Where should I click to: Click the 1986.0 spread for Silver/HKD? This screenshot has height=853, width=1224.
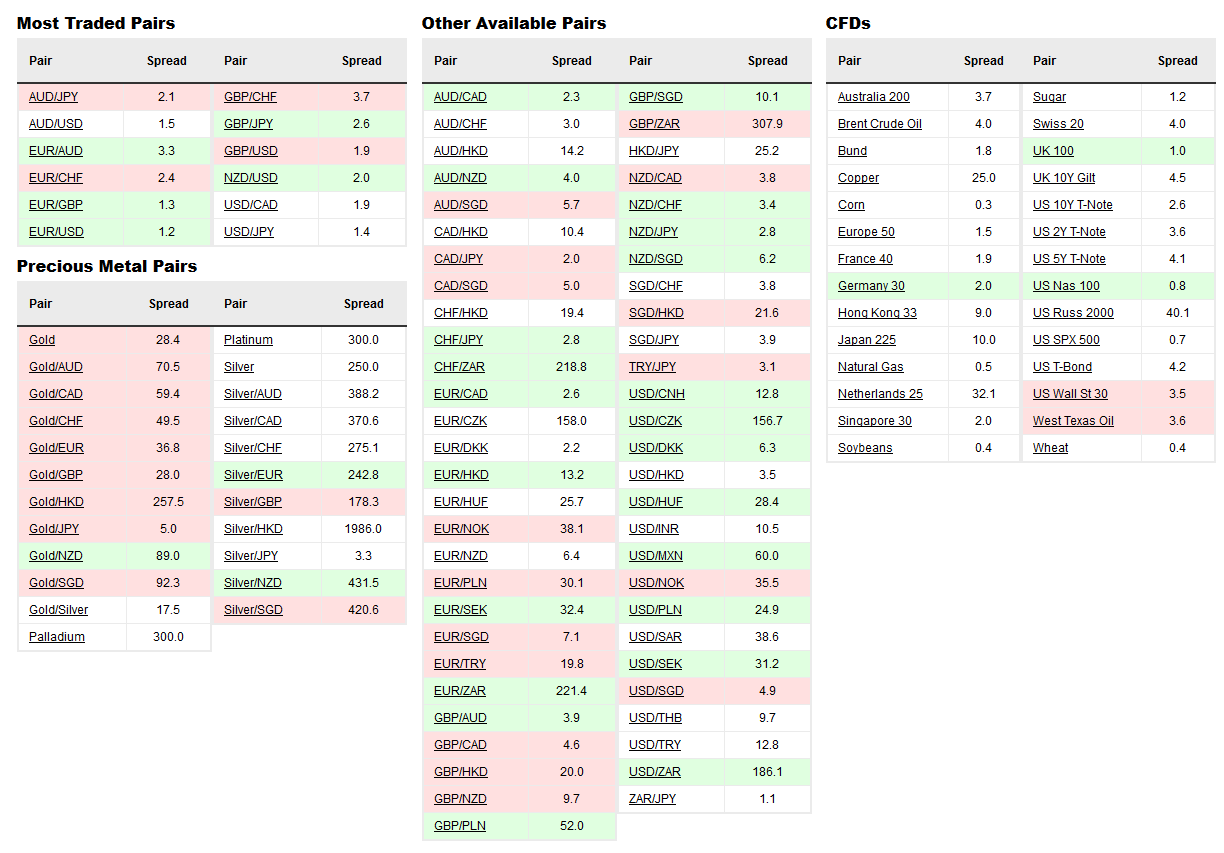click(363, 529)
